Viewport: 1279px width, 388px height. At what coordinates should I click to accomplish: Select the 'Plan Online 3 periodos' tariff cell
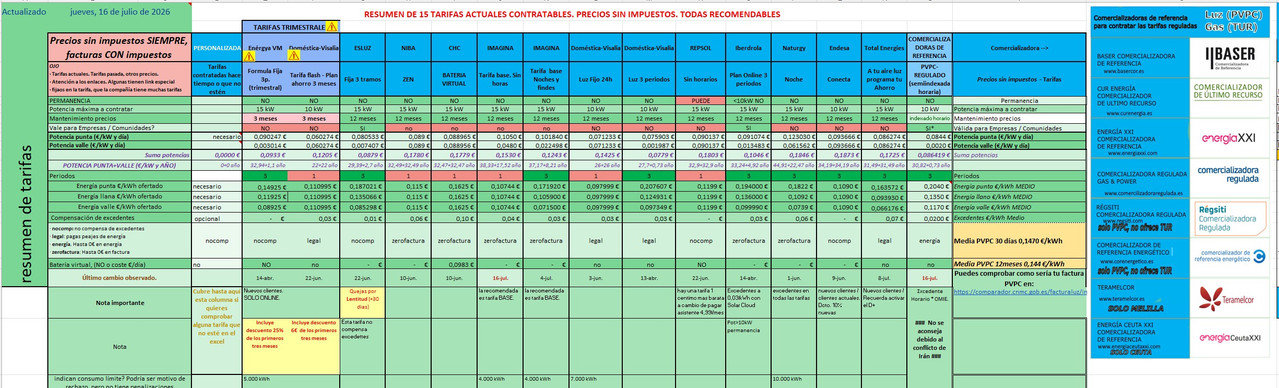coord(747,79)
